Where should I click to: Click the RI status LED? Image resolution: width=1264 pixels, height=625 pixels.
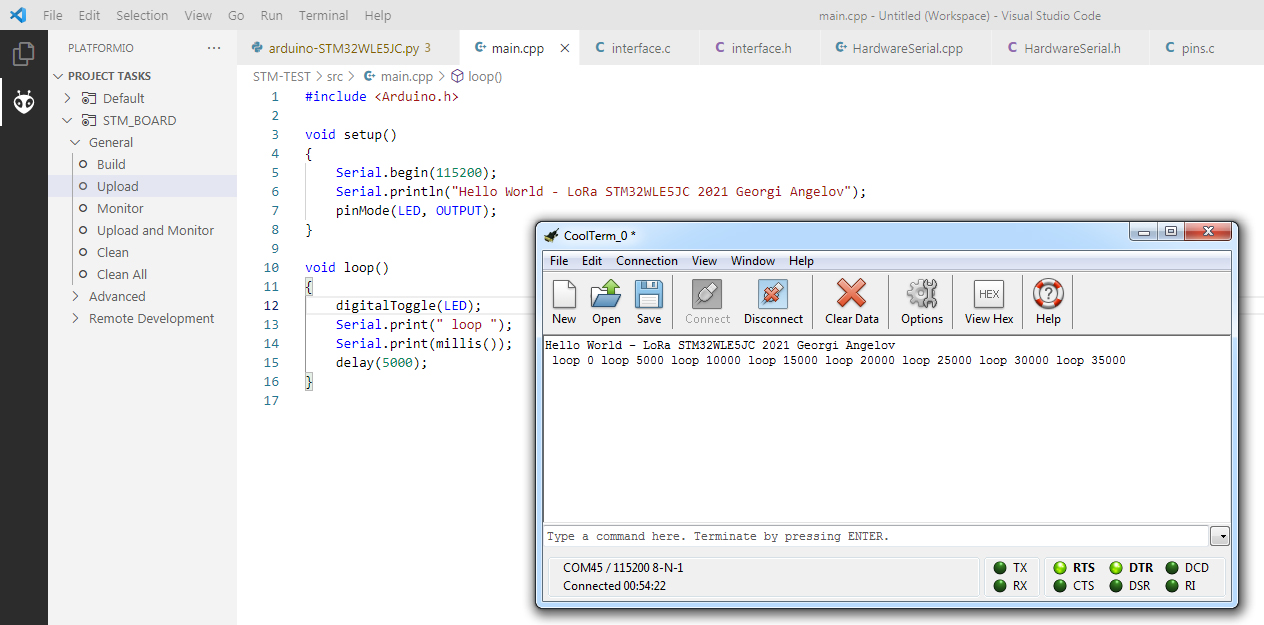1172,586
